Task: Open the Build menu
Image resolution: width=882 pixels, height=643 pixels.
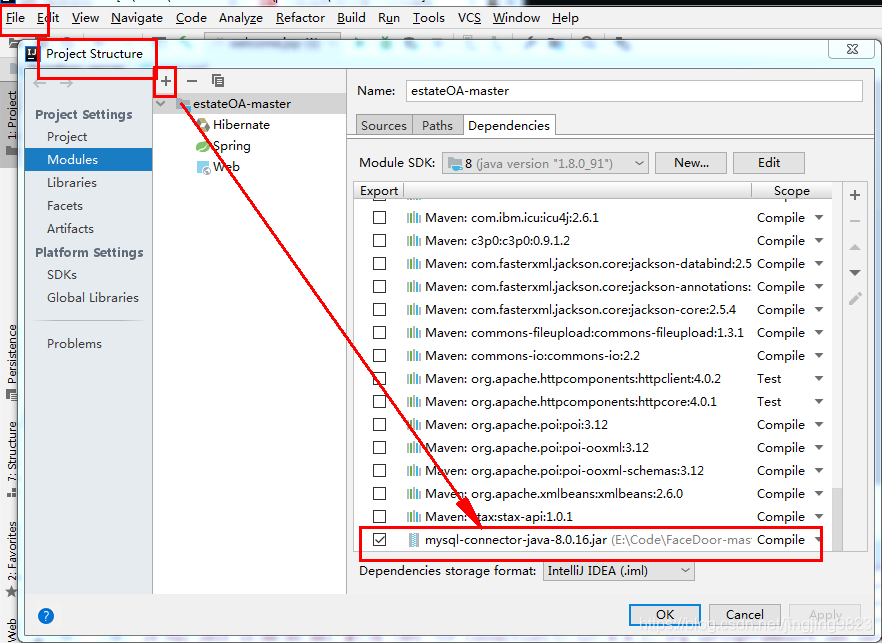Action: [351, 18]
